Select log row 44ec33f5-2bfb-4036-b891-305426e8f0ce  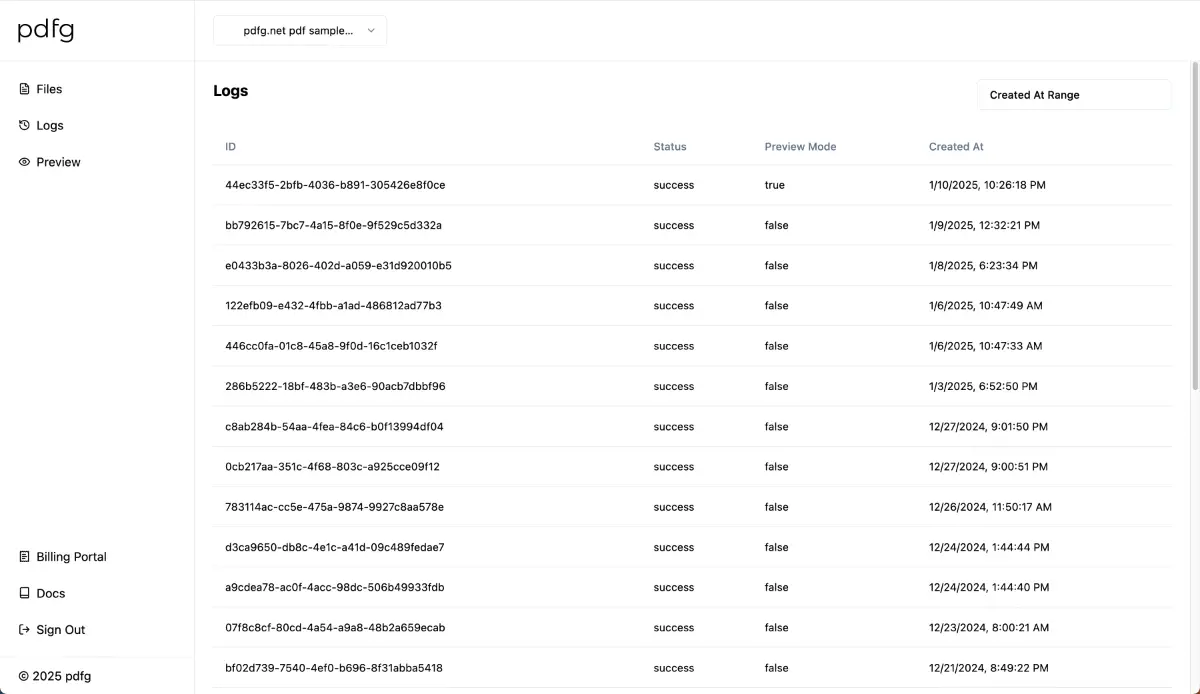pos(335,185)
